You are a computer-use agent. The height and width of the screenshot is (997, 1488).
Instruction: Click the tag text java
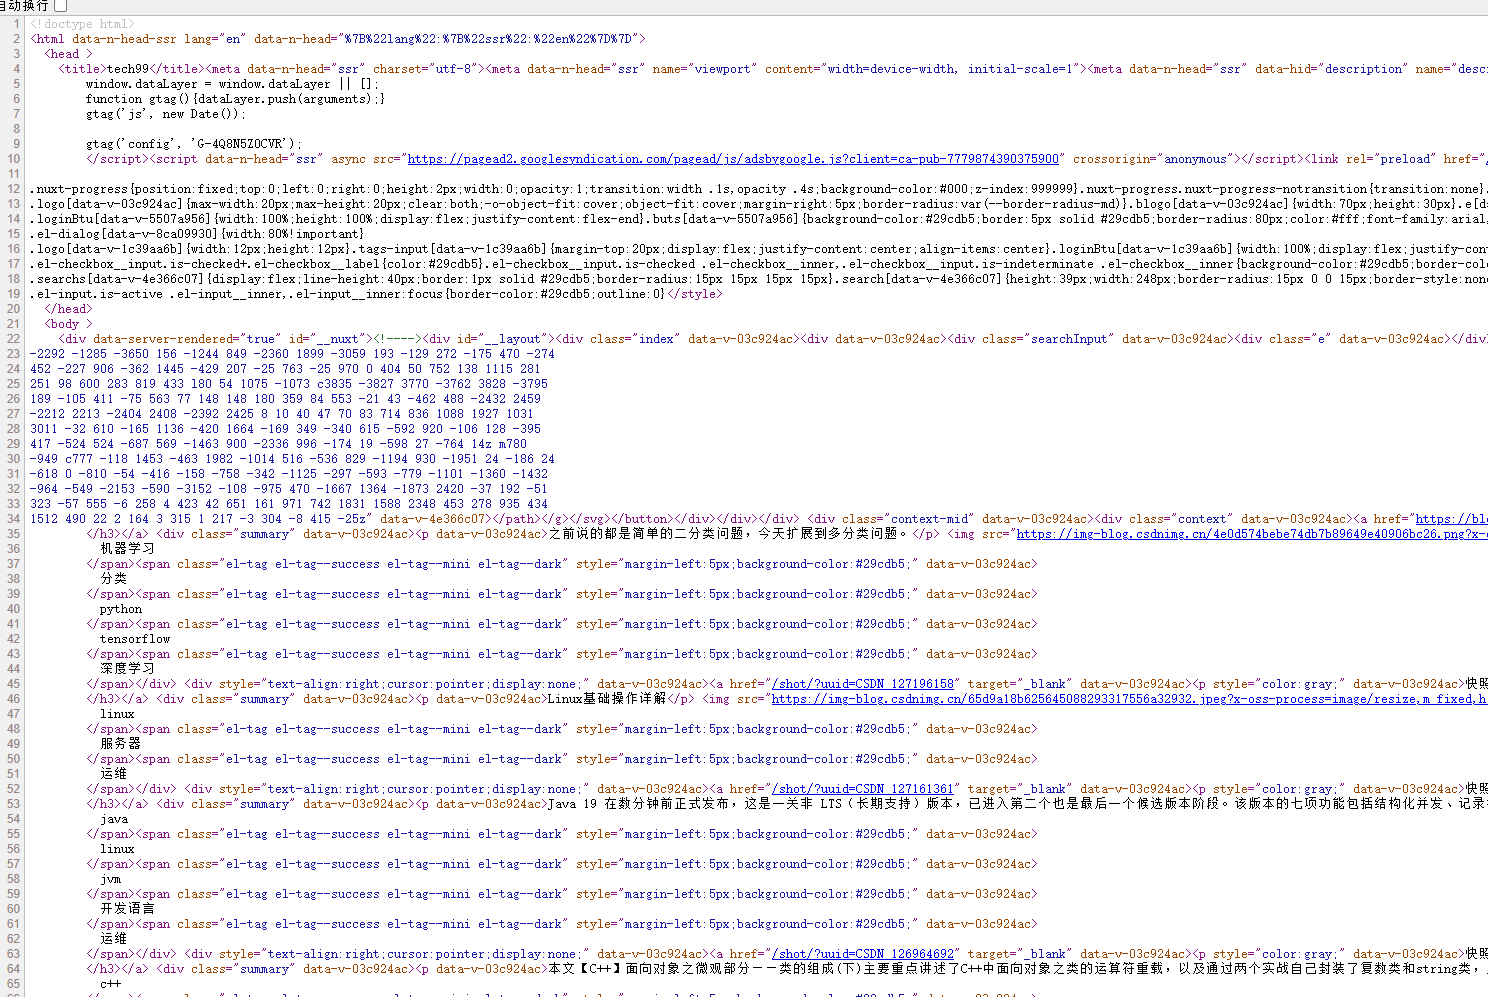pos(114,819)
